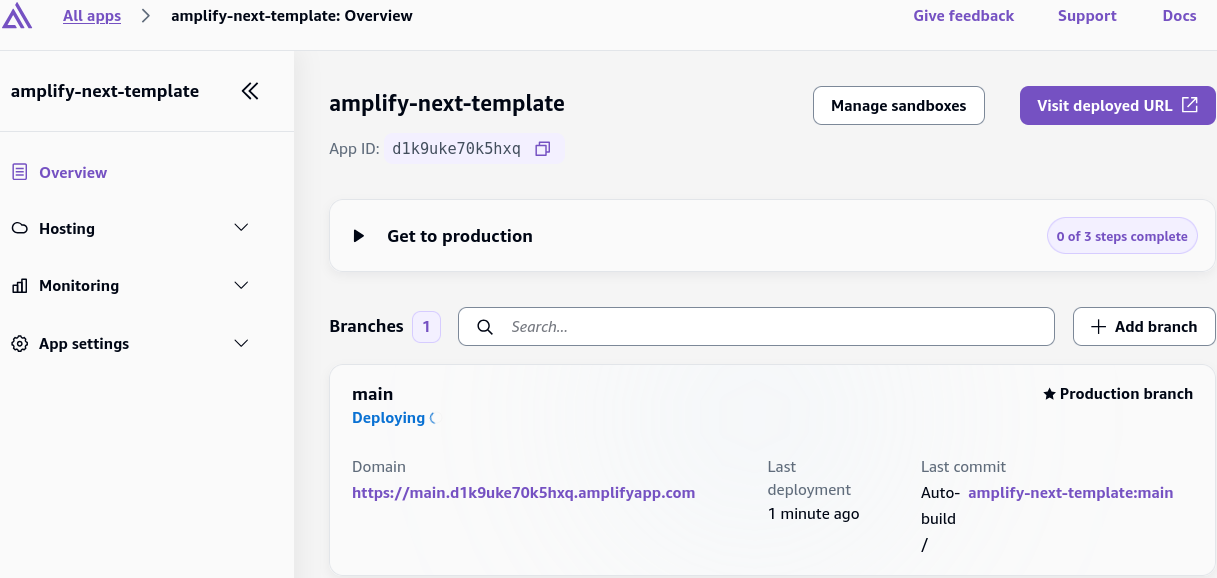This screenshot has width=1217, height=578.
Task: Click the Hosting cloud icon
Action: coord(19,228)
